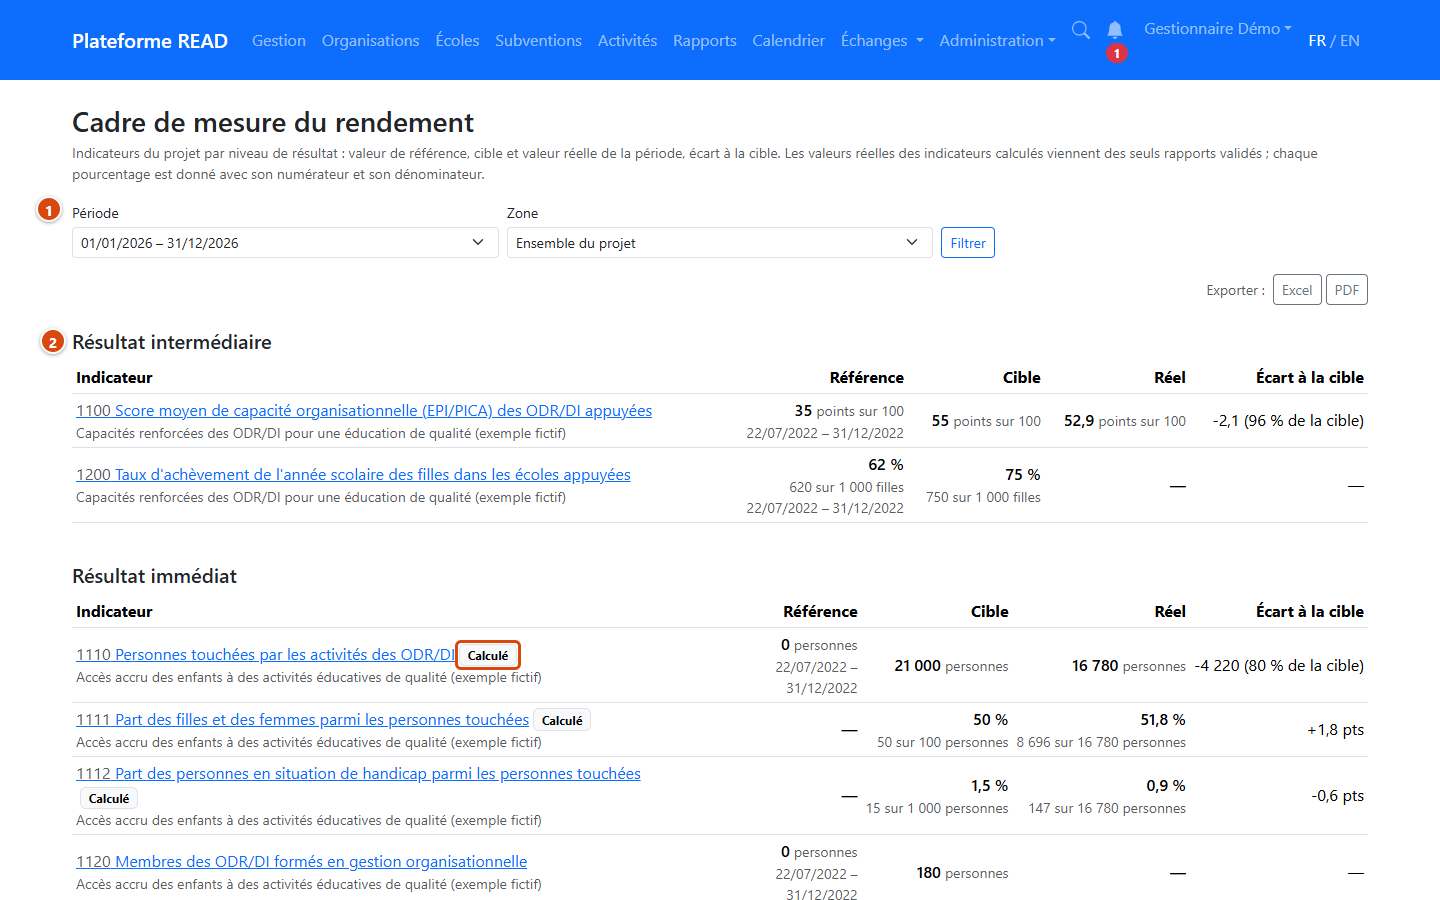1440x900 pixels.
Task: Open the Écoles menu item
Action: [x=458, y=41]
